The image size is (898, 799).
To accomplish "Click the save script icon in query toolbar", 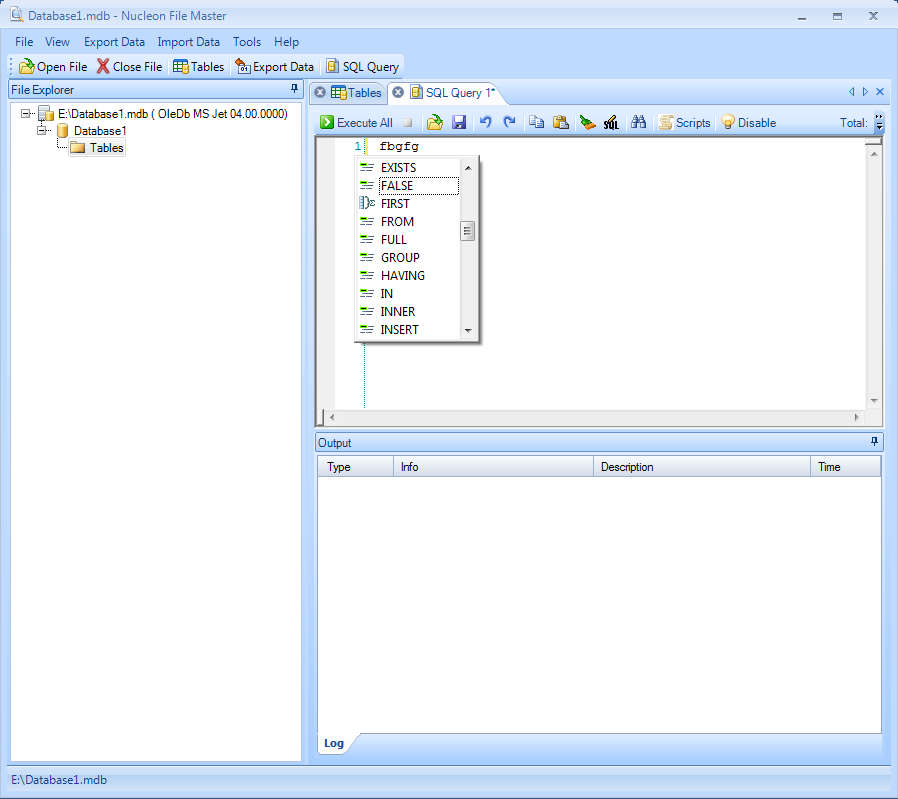I will pos(460,123).
